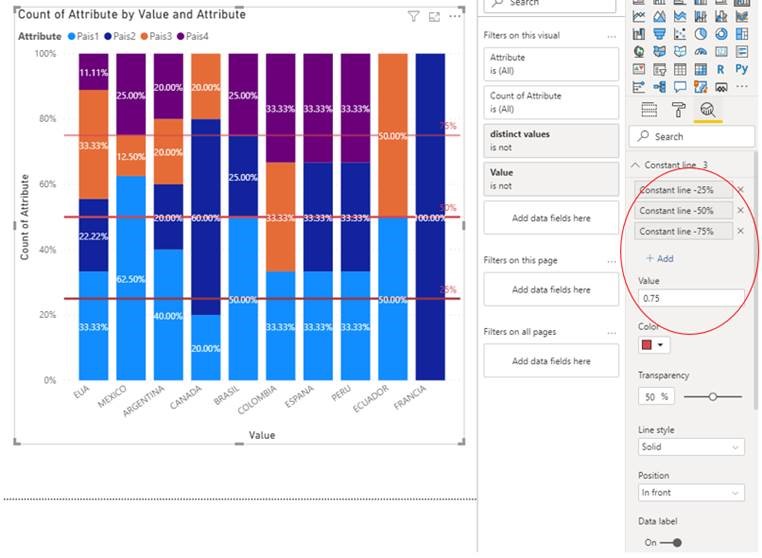Select the Treemap visualization icon
762x558 pixels.
coord(742,34)
